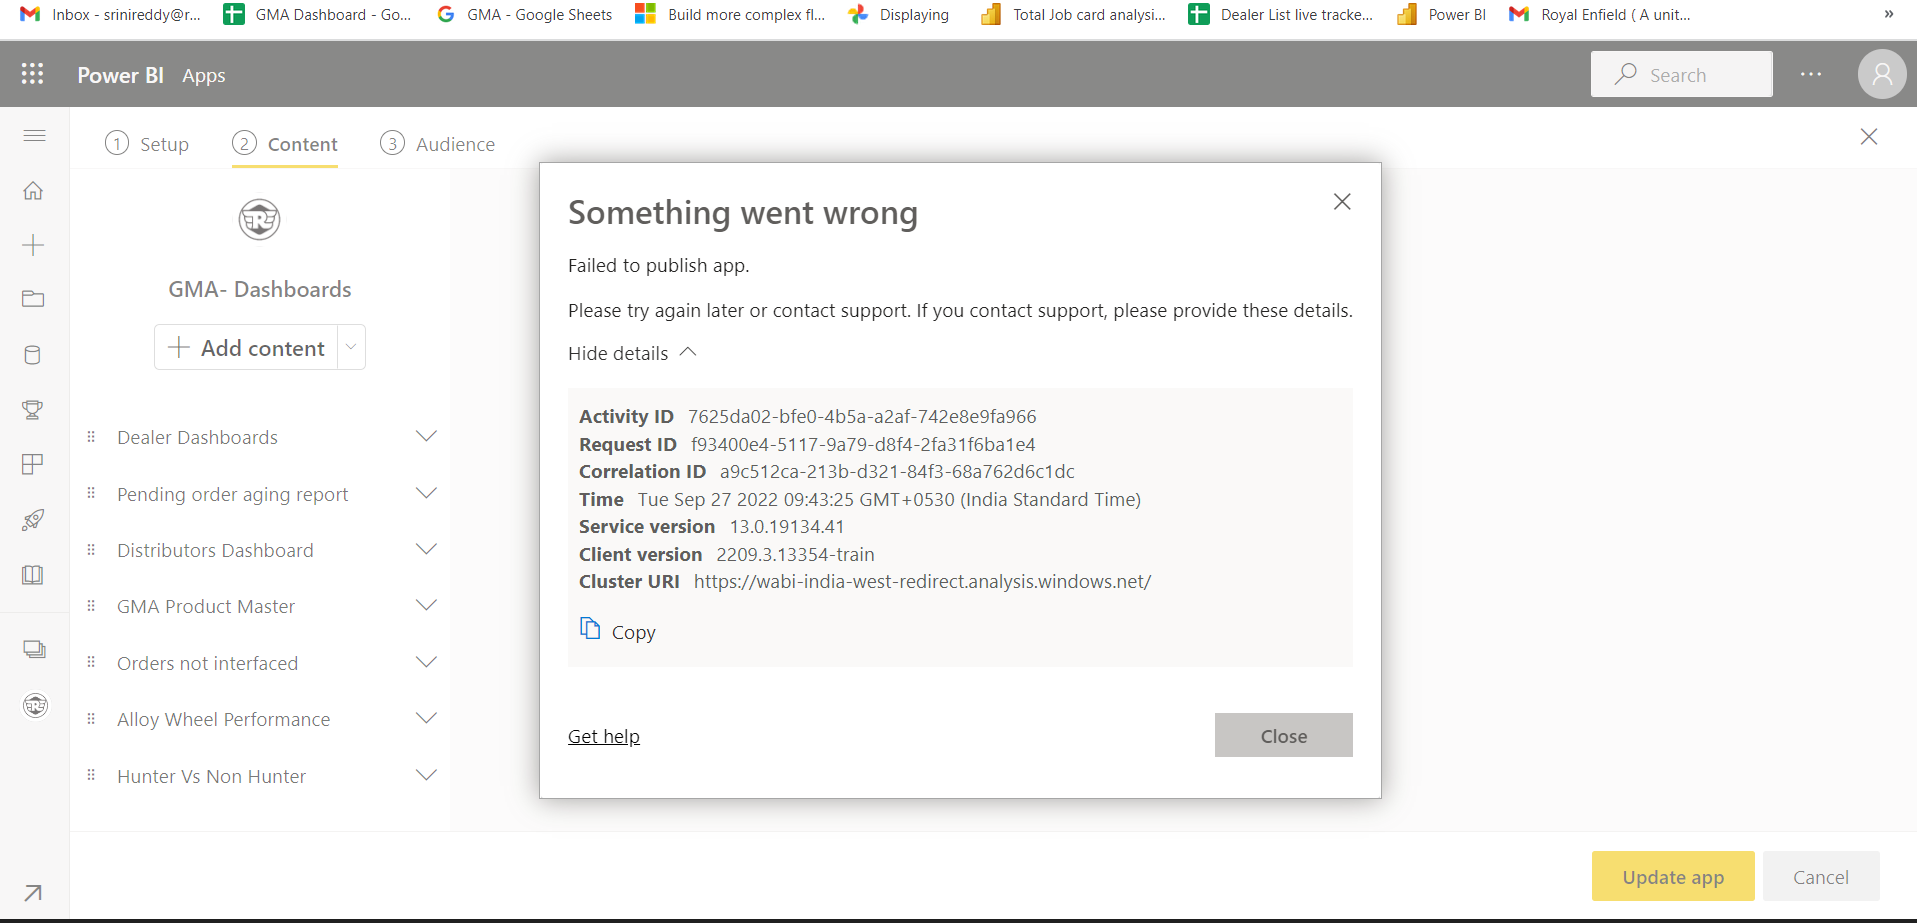Open the Add content dropdown arrow
1917x923 pixels.
351,347
